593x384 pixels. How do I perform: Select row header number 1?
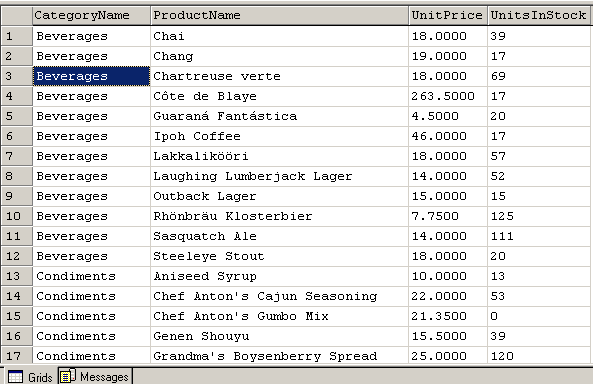pyautogui.click(x=17, y=36)
